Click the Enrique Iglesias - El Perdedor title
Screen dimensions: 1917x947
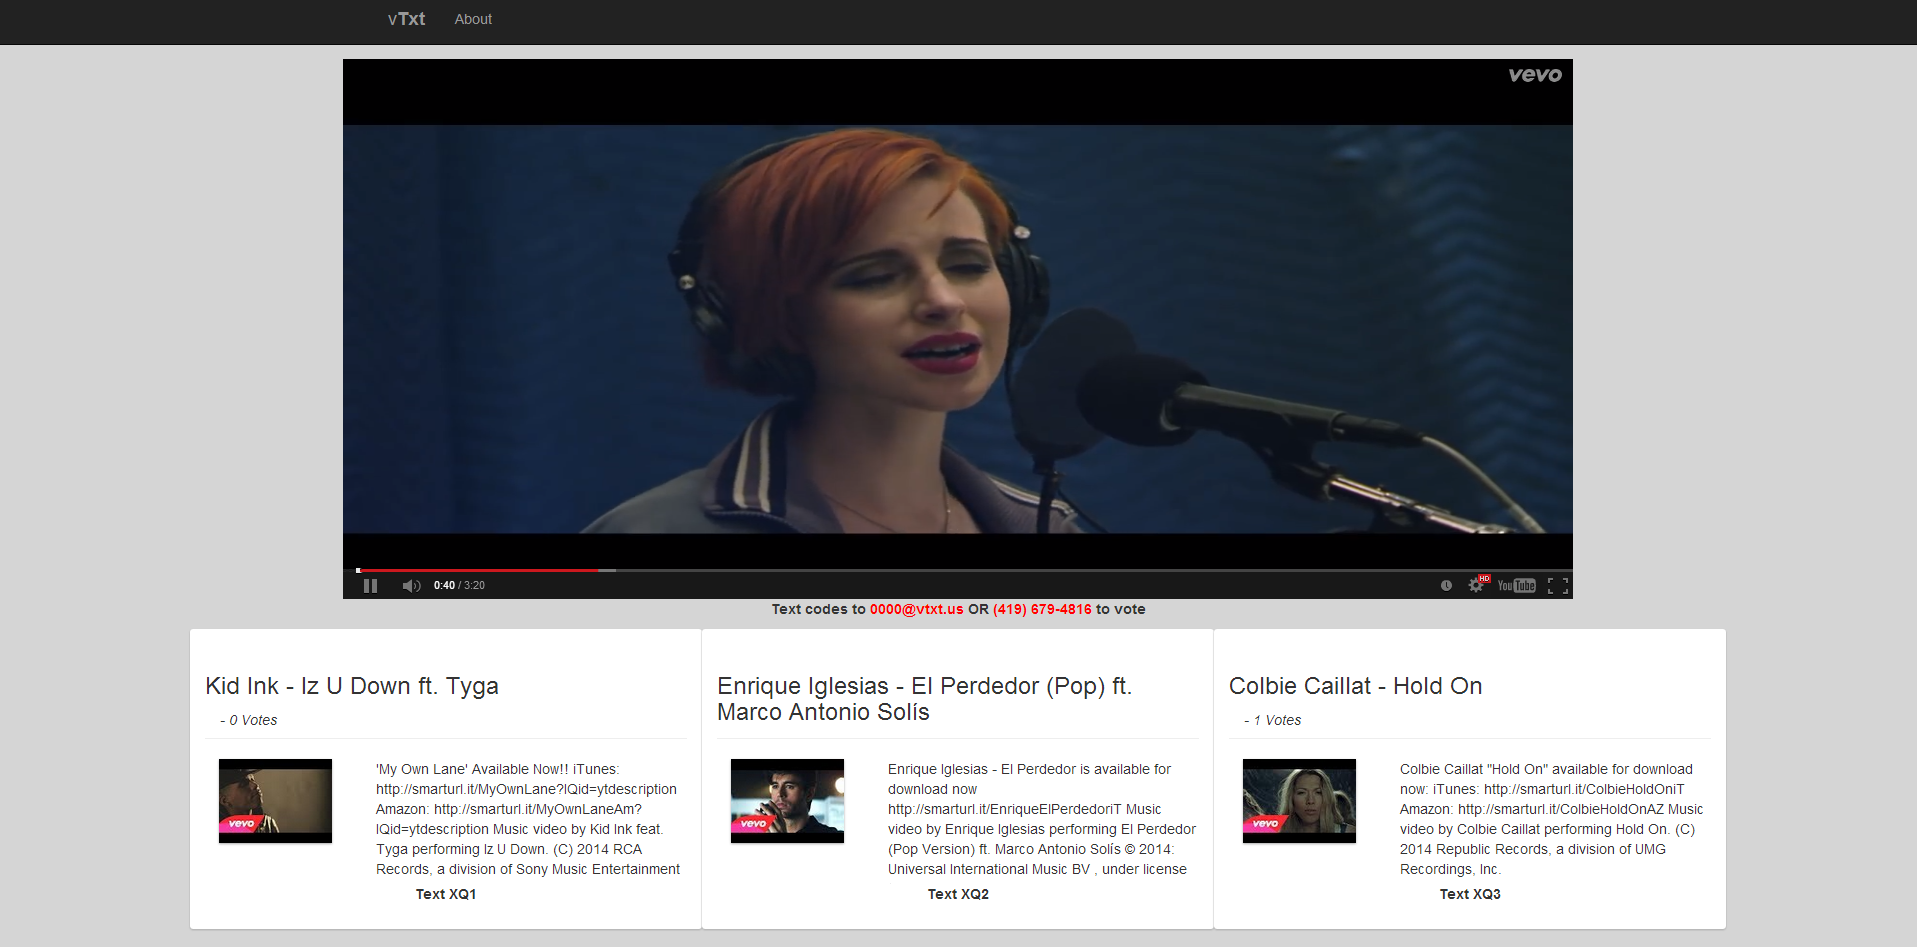pos(924,699)
